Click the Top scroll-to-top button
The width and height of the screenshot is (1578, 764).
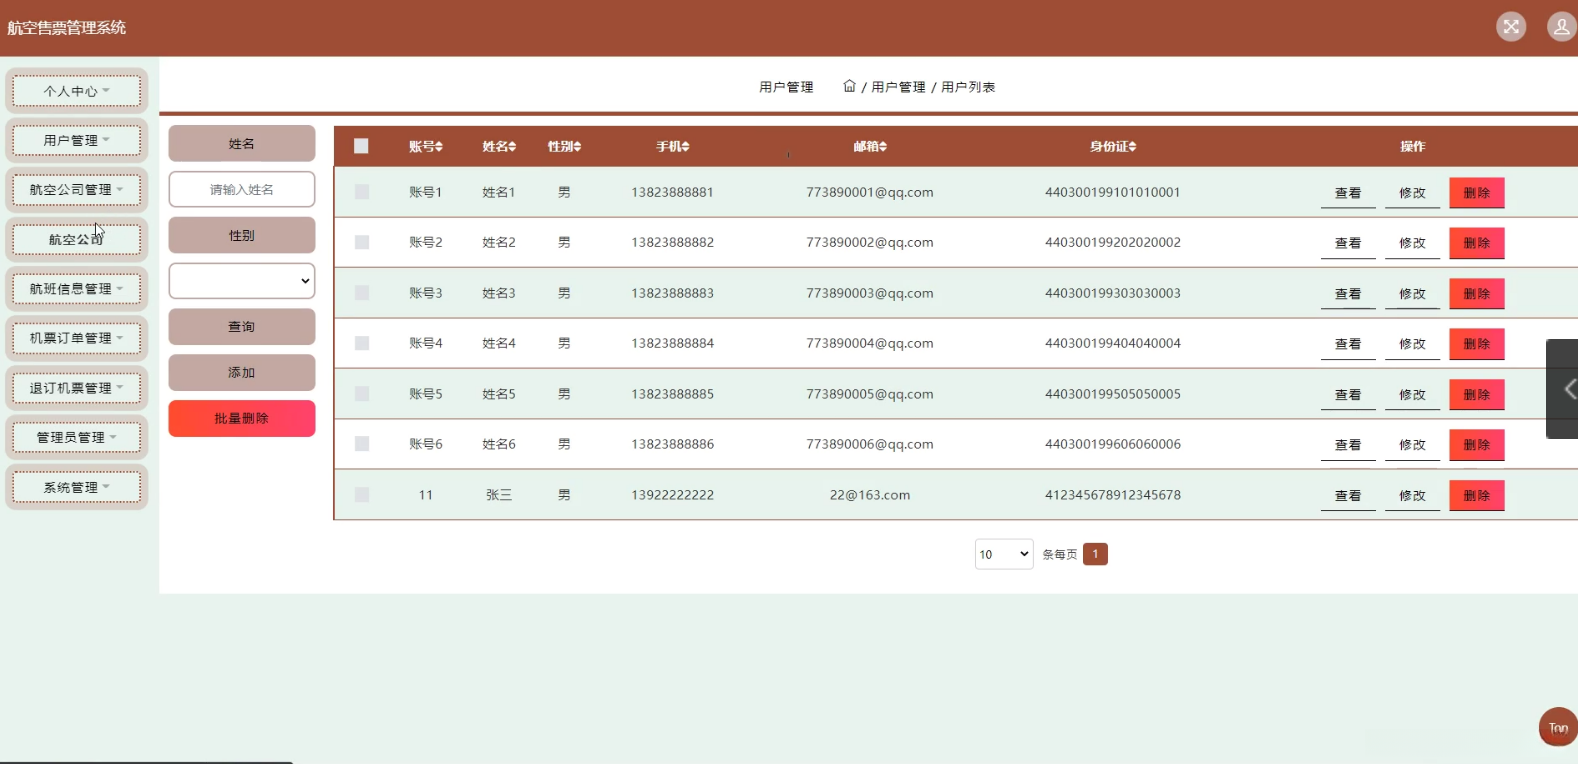[x=1557, y=727]
